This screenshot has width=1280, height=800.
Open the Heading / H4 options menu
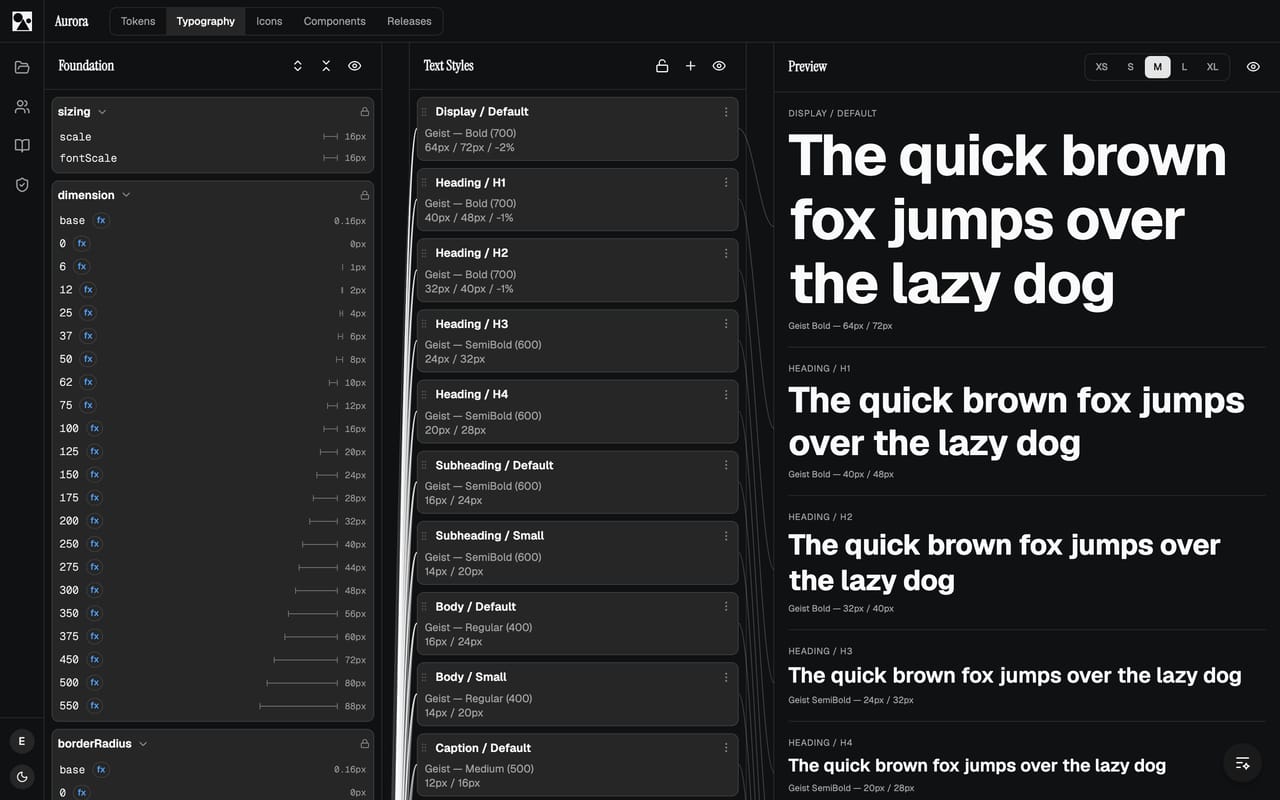coord(726,394)
